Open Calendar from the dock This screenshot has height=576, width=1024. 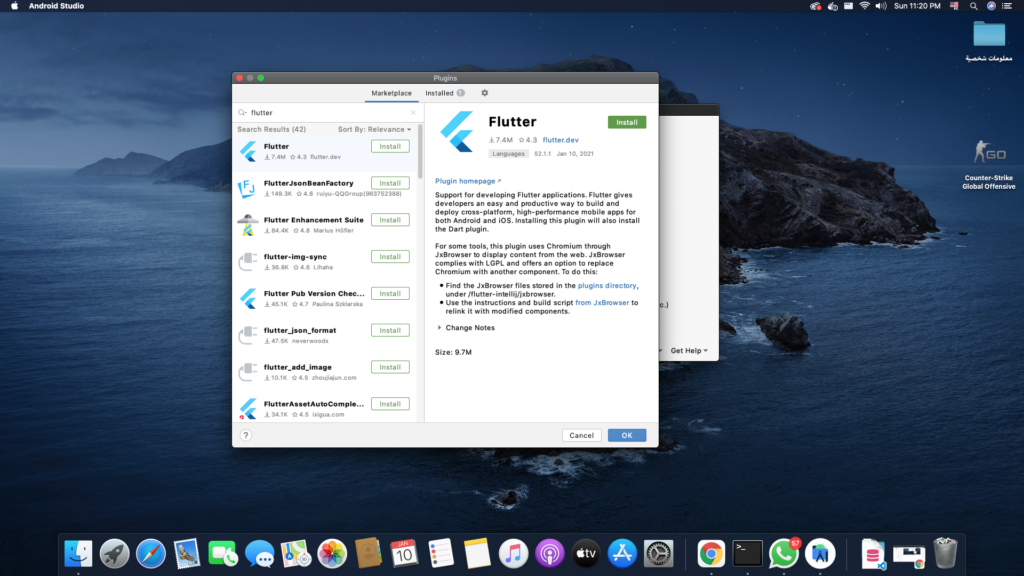(x=404, y=554)
